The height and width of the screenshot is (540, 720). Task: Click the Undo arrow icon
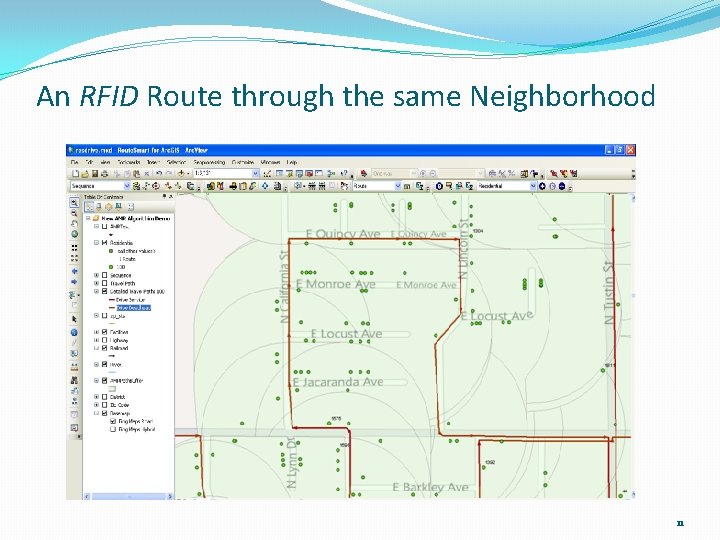pyautogui.click(x=159, y=174)
